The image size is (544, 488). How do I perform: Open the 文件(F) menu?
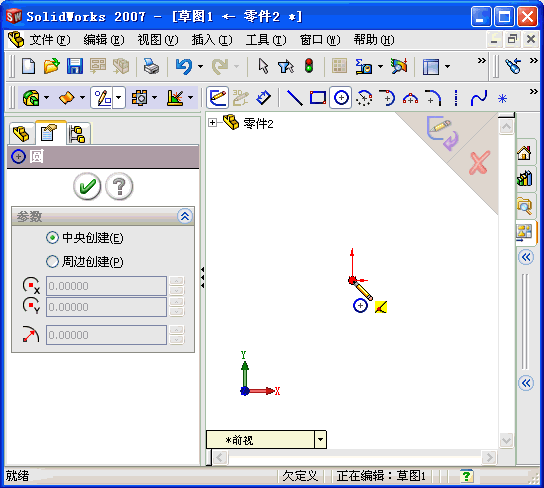[49, 40]
